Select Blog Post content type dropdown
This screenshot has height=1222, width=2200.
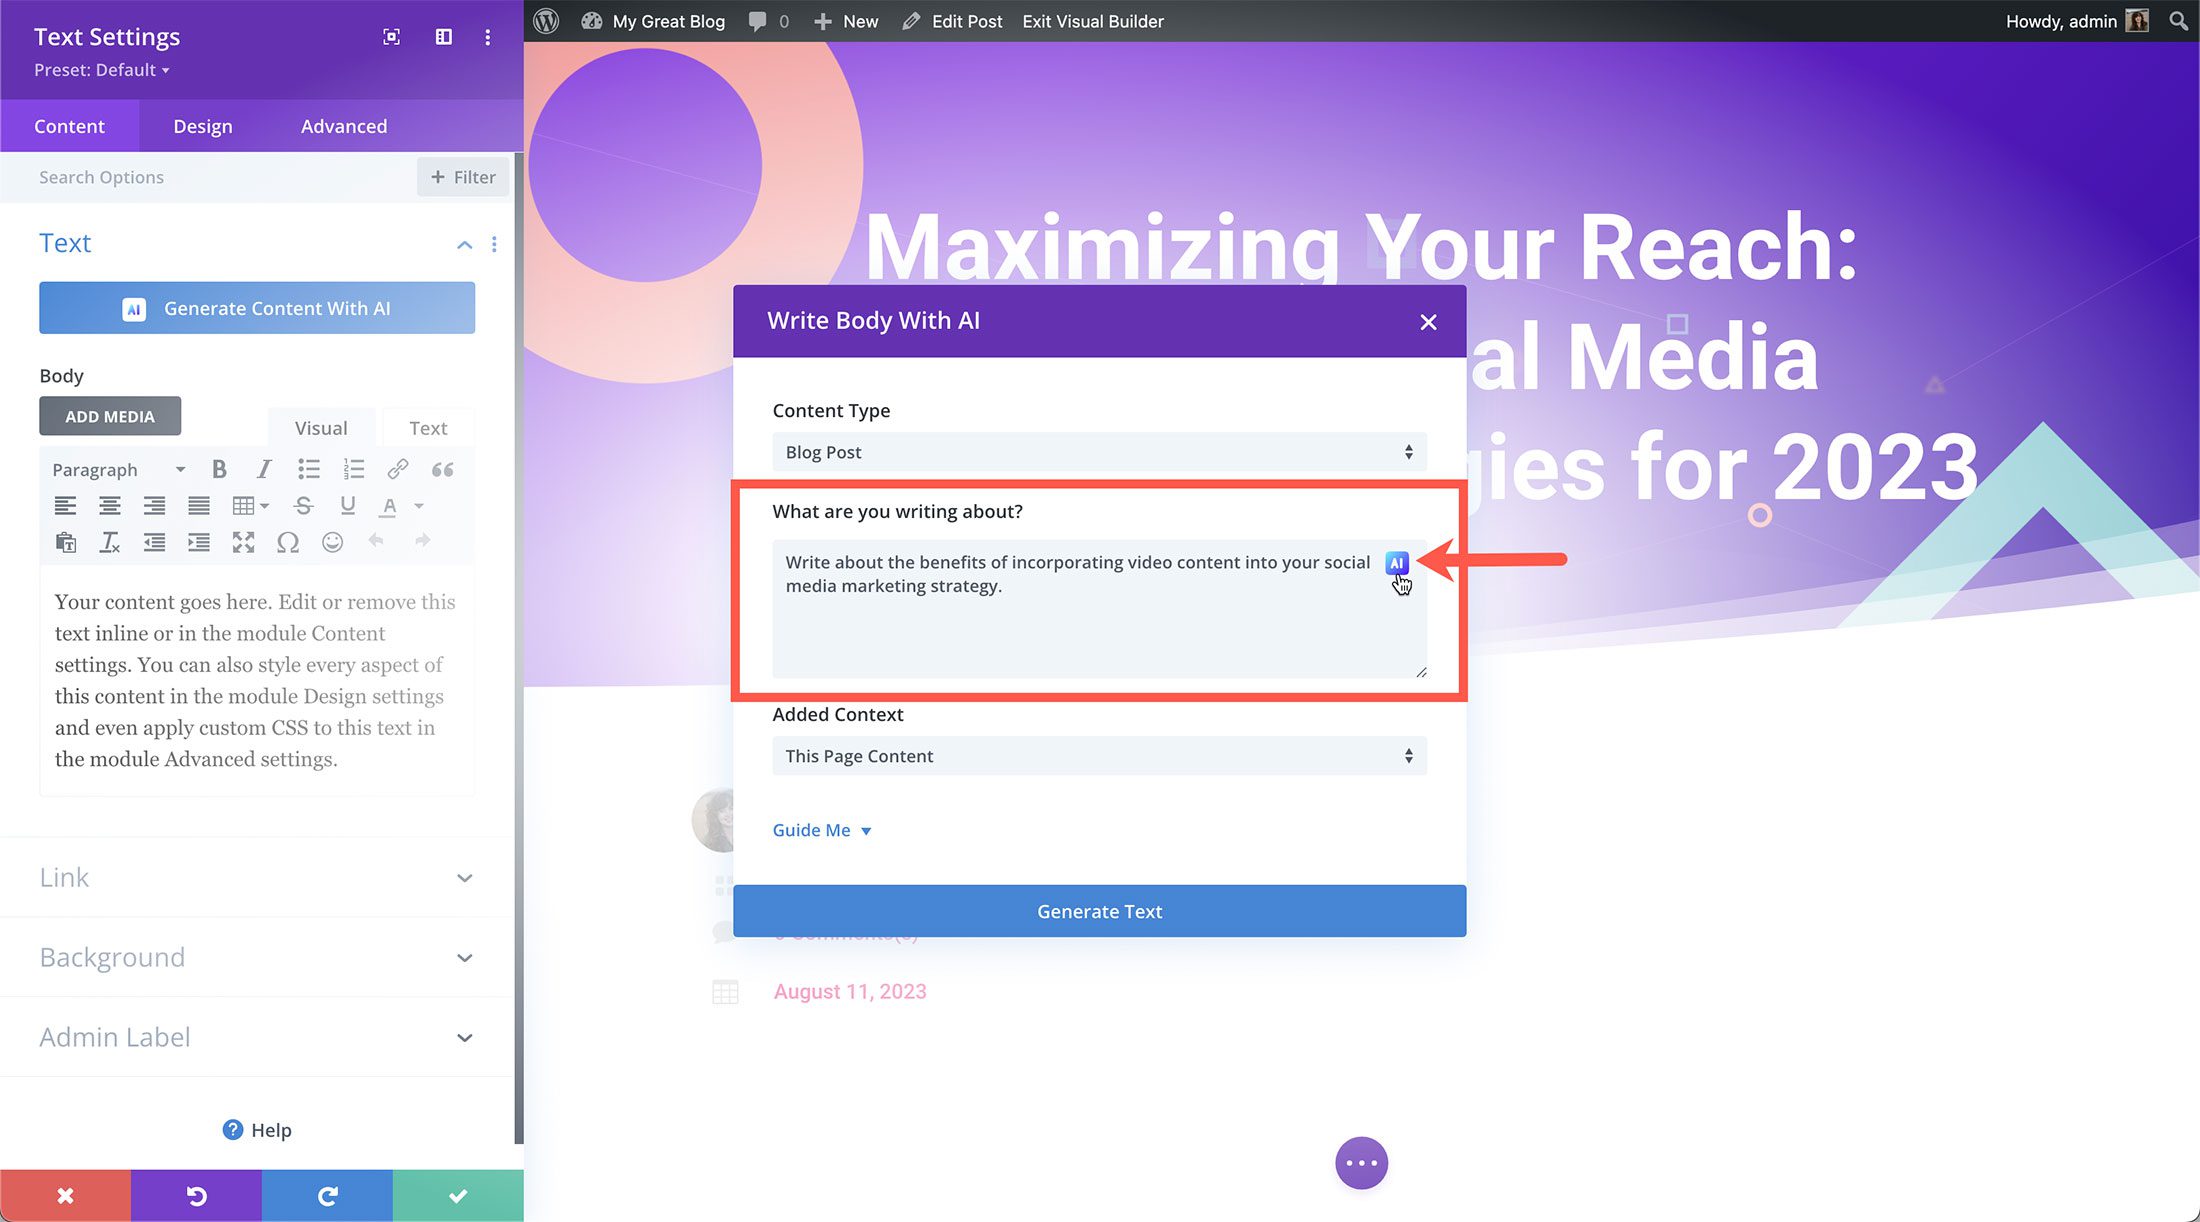coord(1100,451)
